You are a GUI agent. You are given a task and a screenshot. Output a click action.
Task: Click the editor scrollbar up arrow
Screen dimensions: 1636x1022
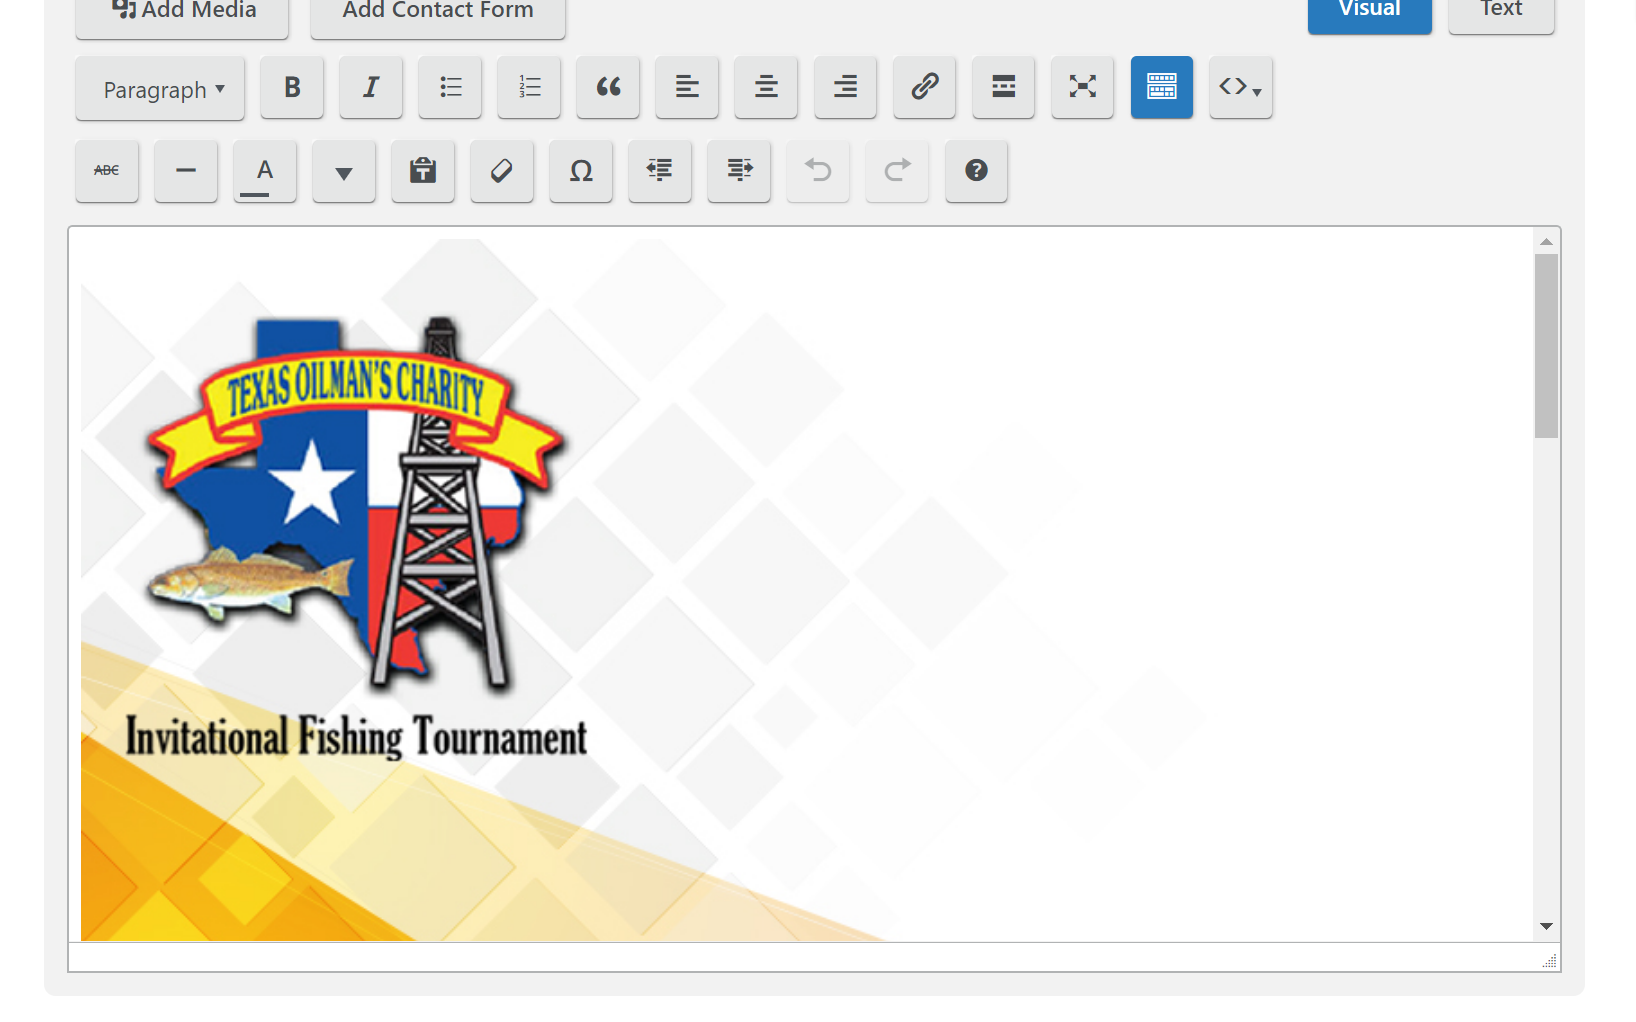click(1546, 242)
